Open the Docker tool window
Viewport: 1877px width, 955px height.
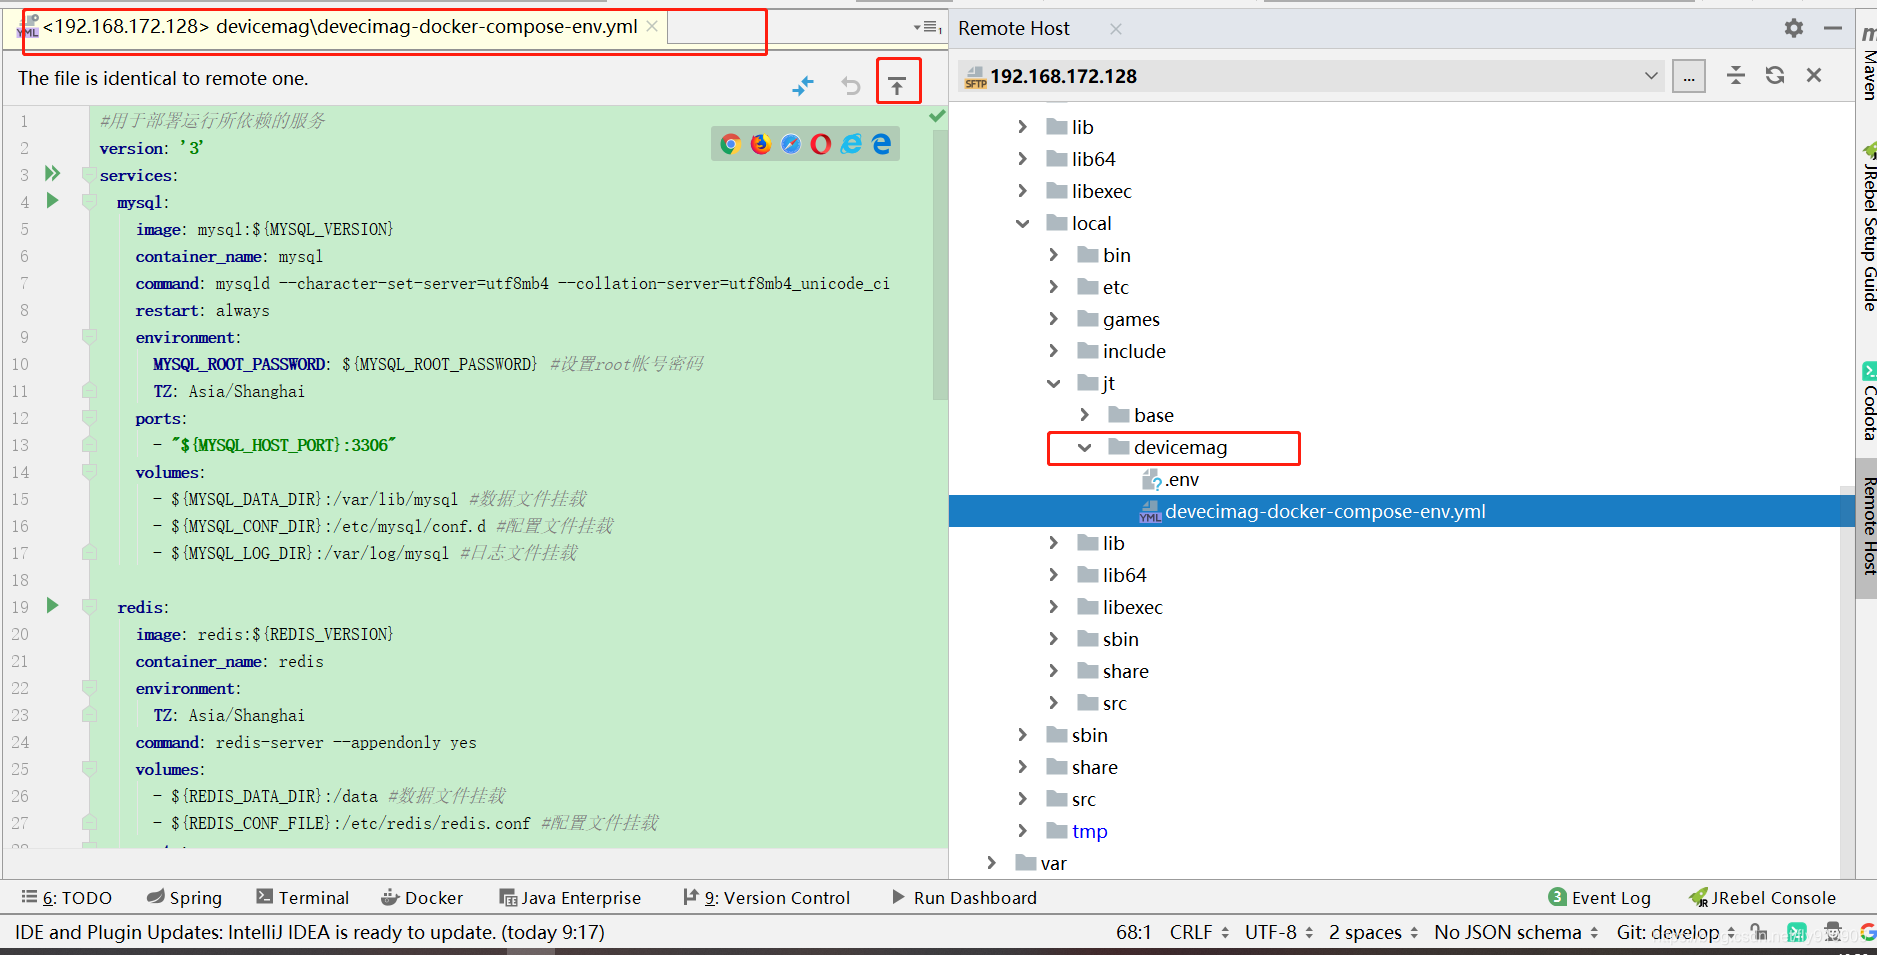(422, 898)
